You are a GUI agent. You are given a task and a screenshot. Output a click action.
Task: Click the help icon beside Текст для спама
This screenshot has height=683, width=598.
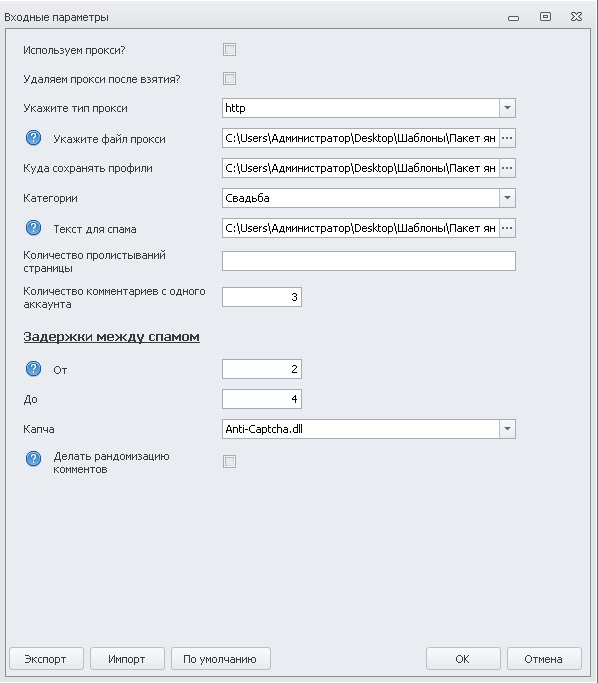point(33,228)
